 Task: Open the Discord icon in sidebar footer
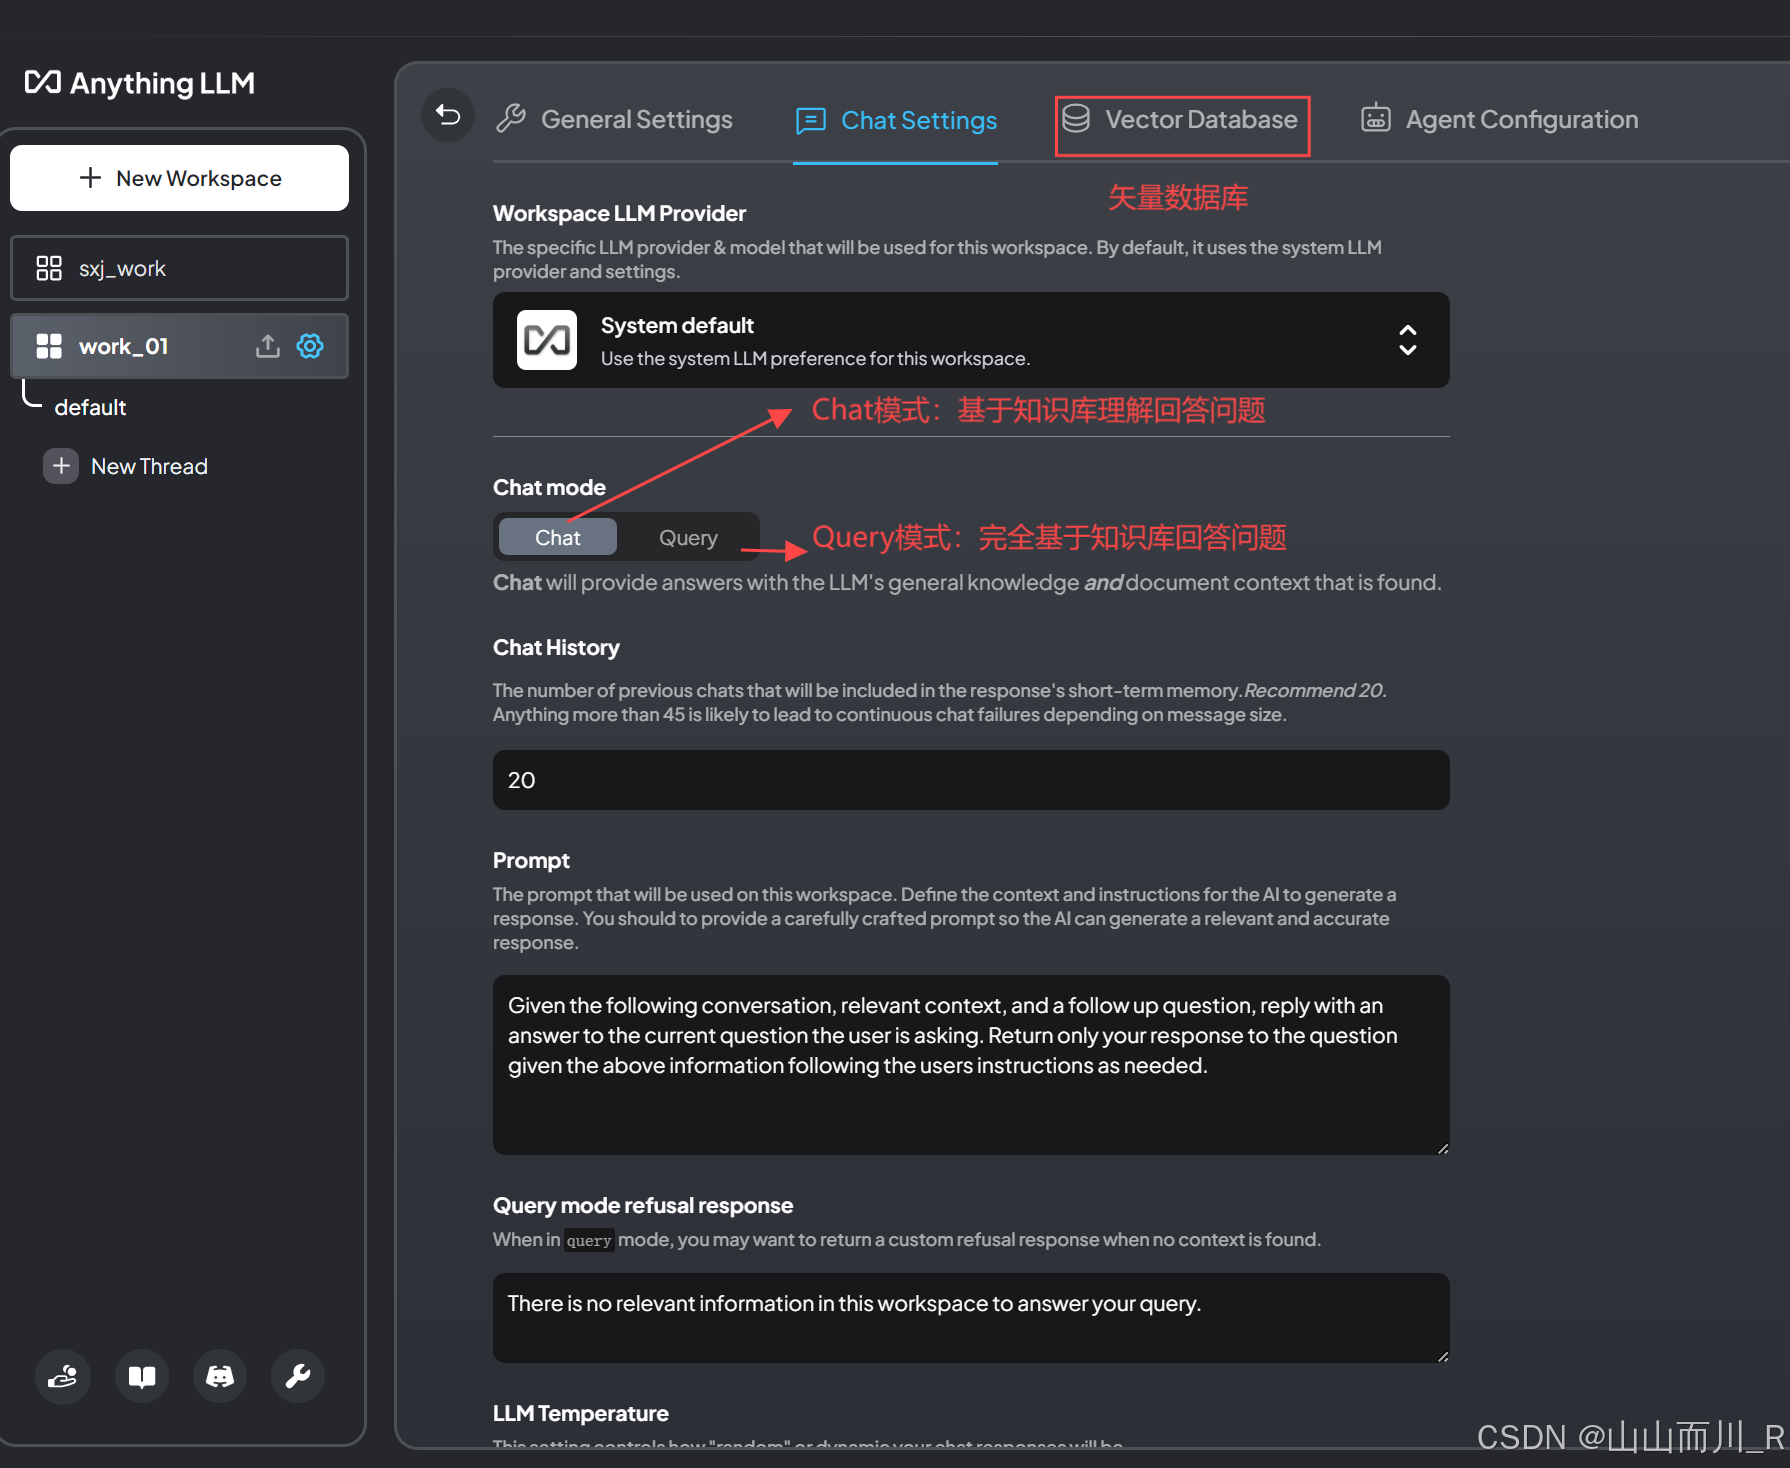(x=220, y=1377)
